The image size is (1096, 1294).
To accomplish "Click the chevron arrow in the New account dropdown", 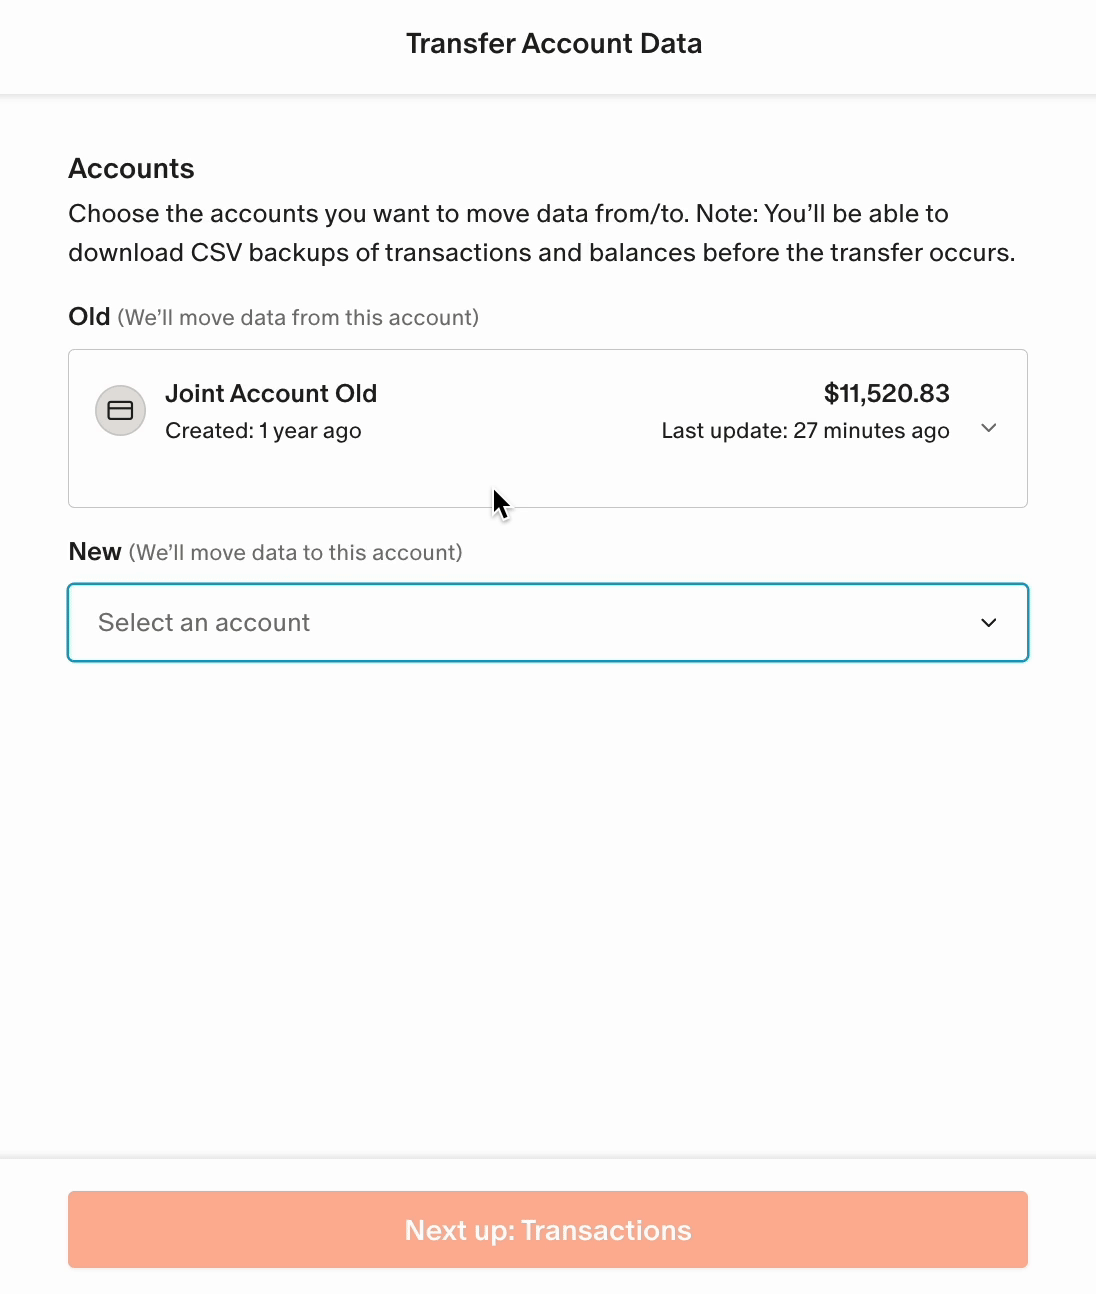I will pyautogui.click(x=988, y=623).
